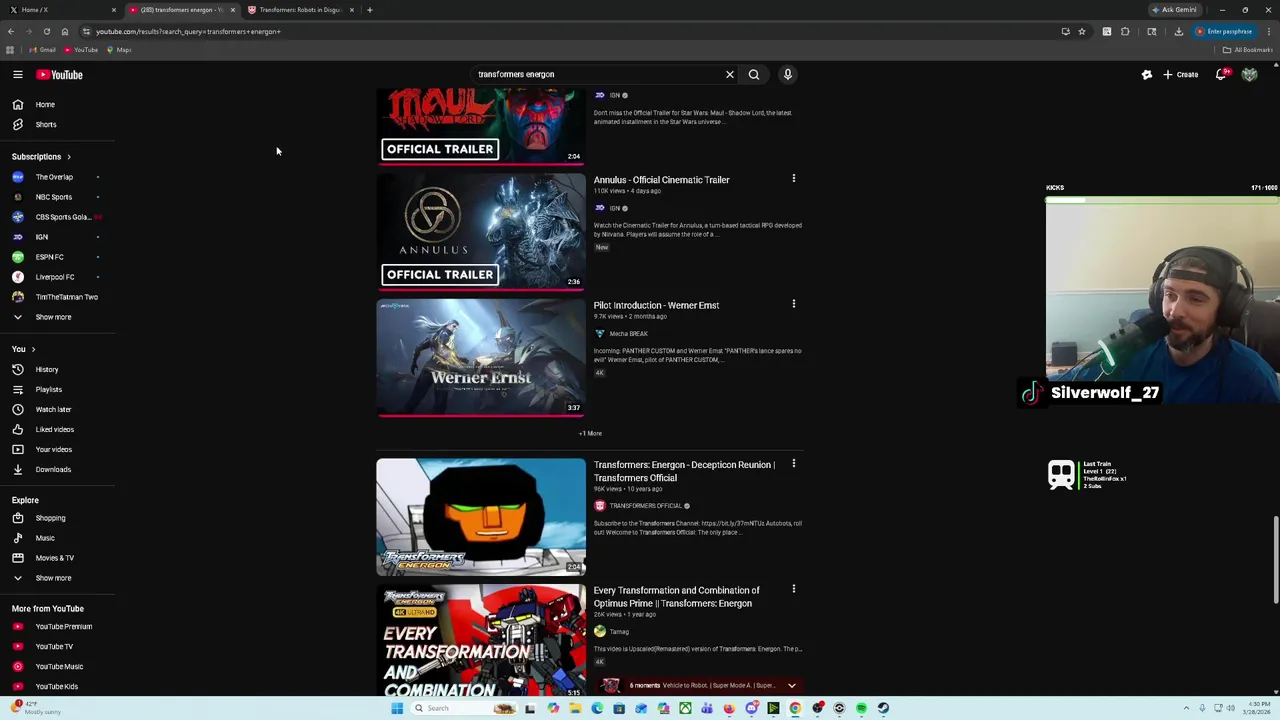Open browser Downloads icon
1280x720 pixels.
click(x=1179, y=31)
